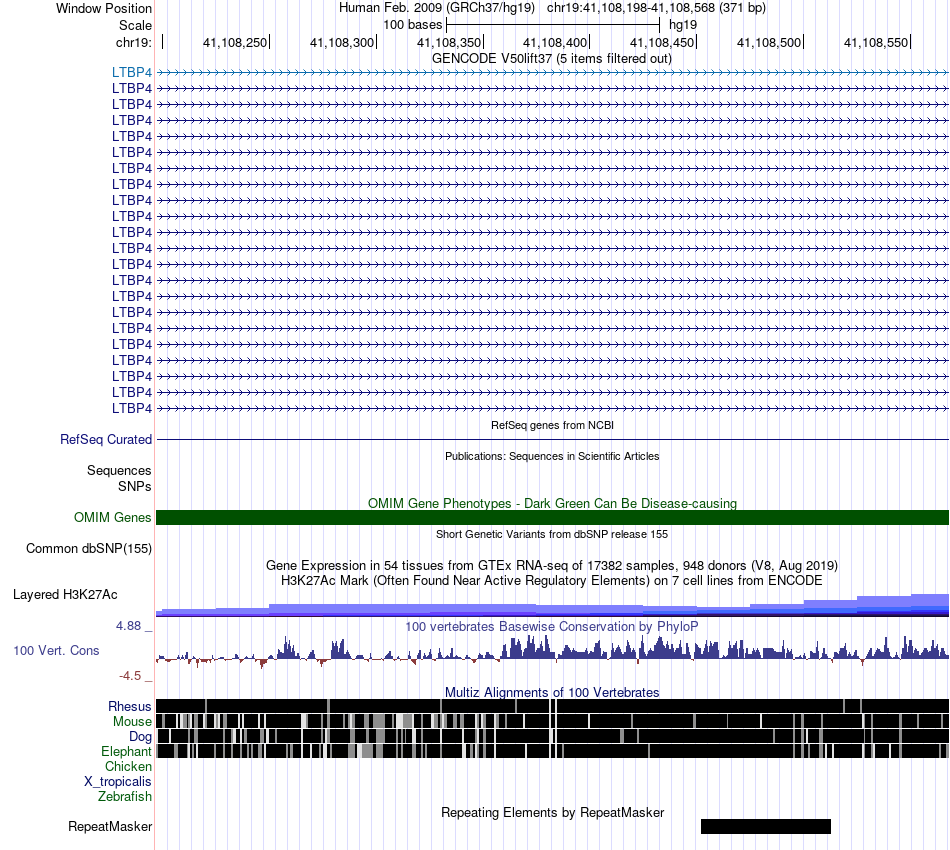
Task: Click the RepeatMasker track label
Action: 110,826
